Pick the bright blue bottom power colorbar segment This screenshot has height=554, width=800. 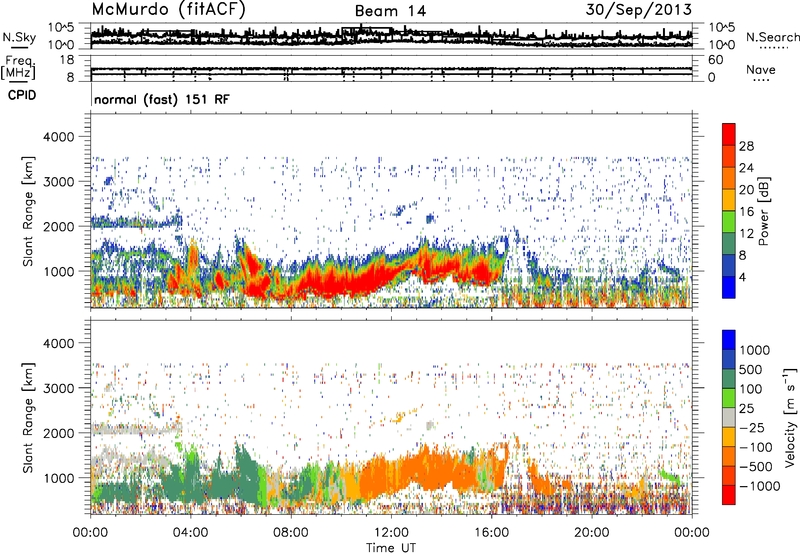pyautogui.click(x=729, y=287)
